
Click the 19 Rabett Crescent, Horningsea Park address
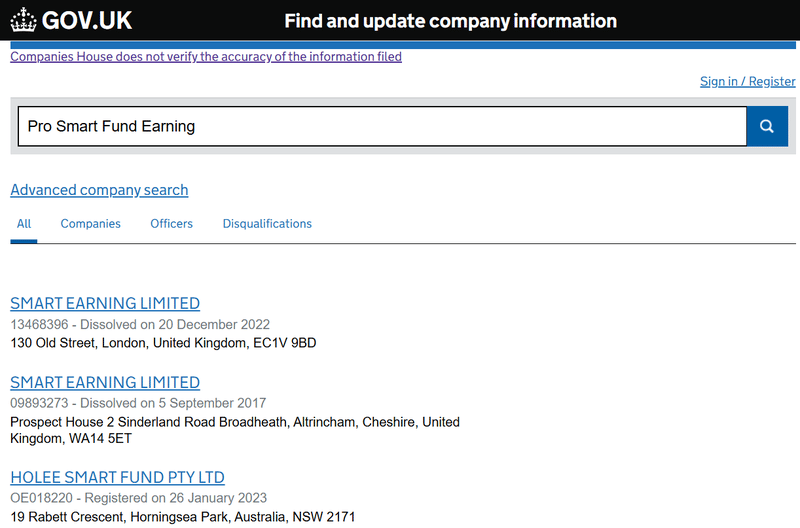[x=183, y=517]
